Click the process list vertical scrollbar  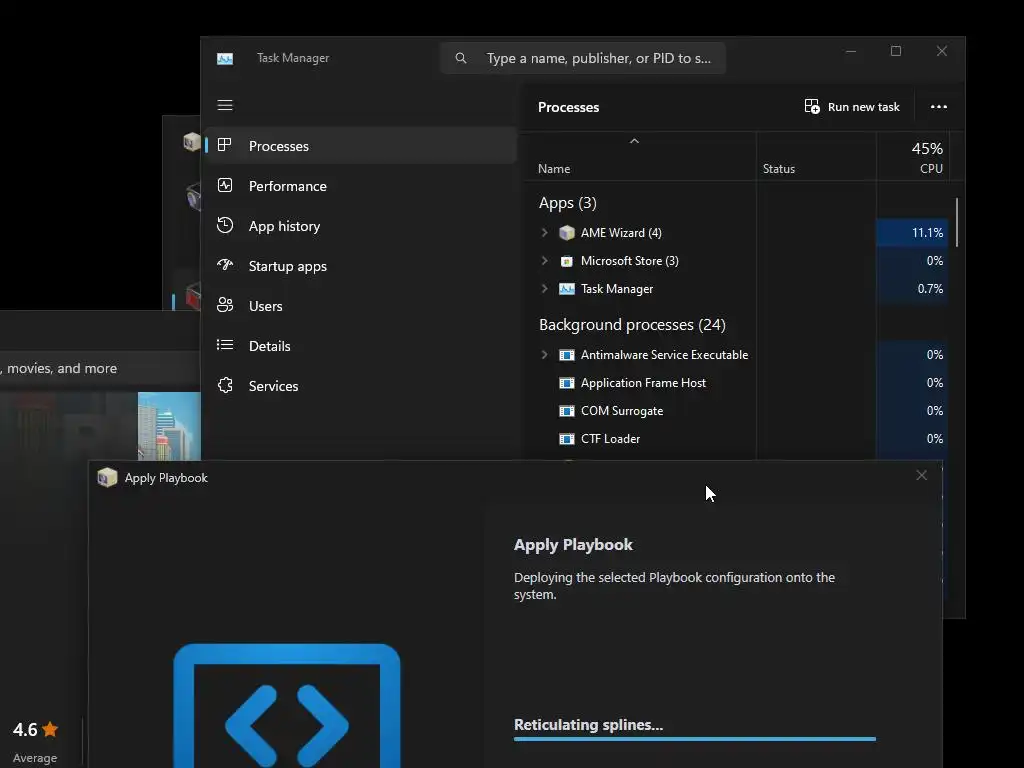click(x=957, y=222)
